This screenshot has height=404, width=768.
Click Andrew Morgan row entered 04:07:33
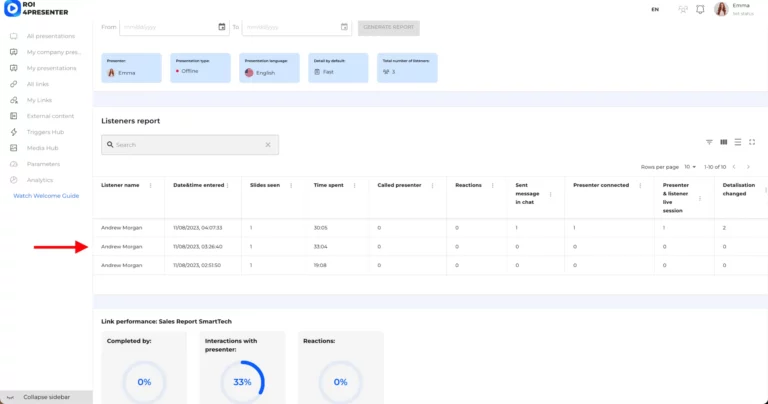coord(431,228)
